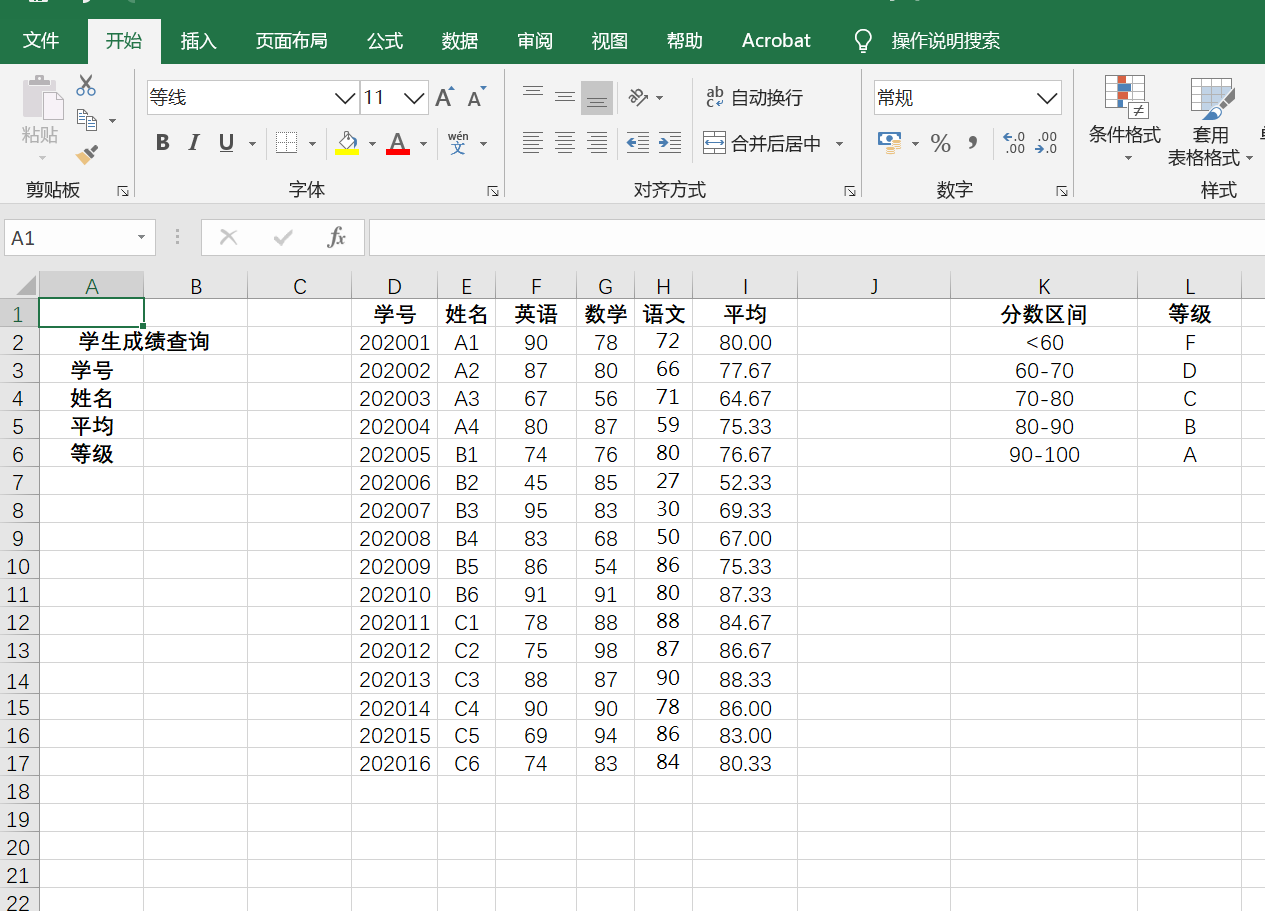1265x911 pixels.
Task: Click the text orientation icon
Action: coord(638,97)
